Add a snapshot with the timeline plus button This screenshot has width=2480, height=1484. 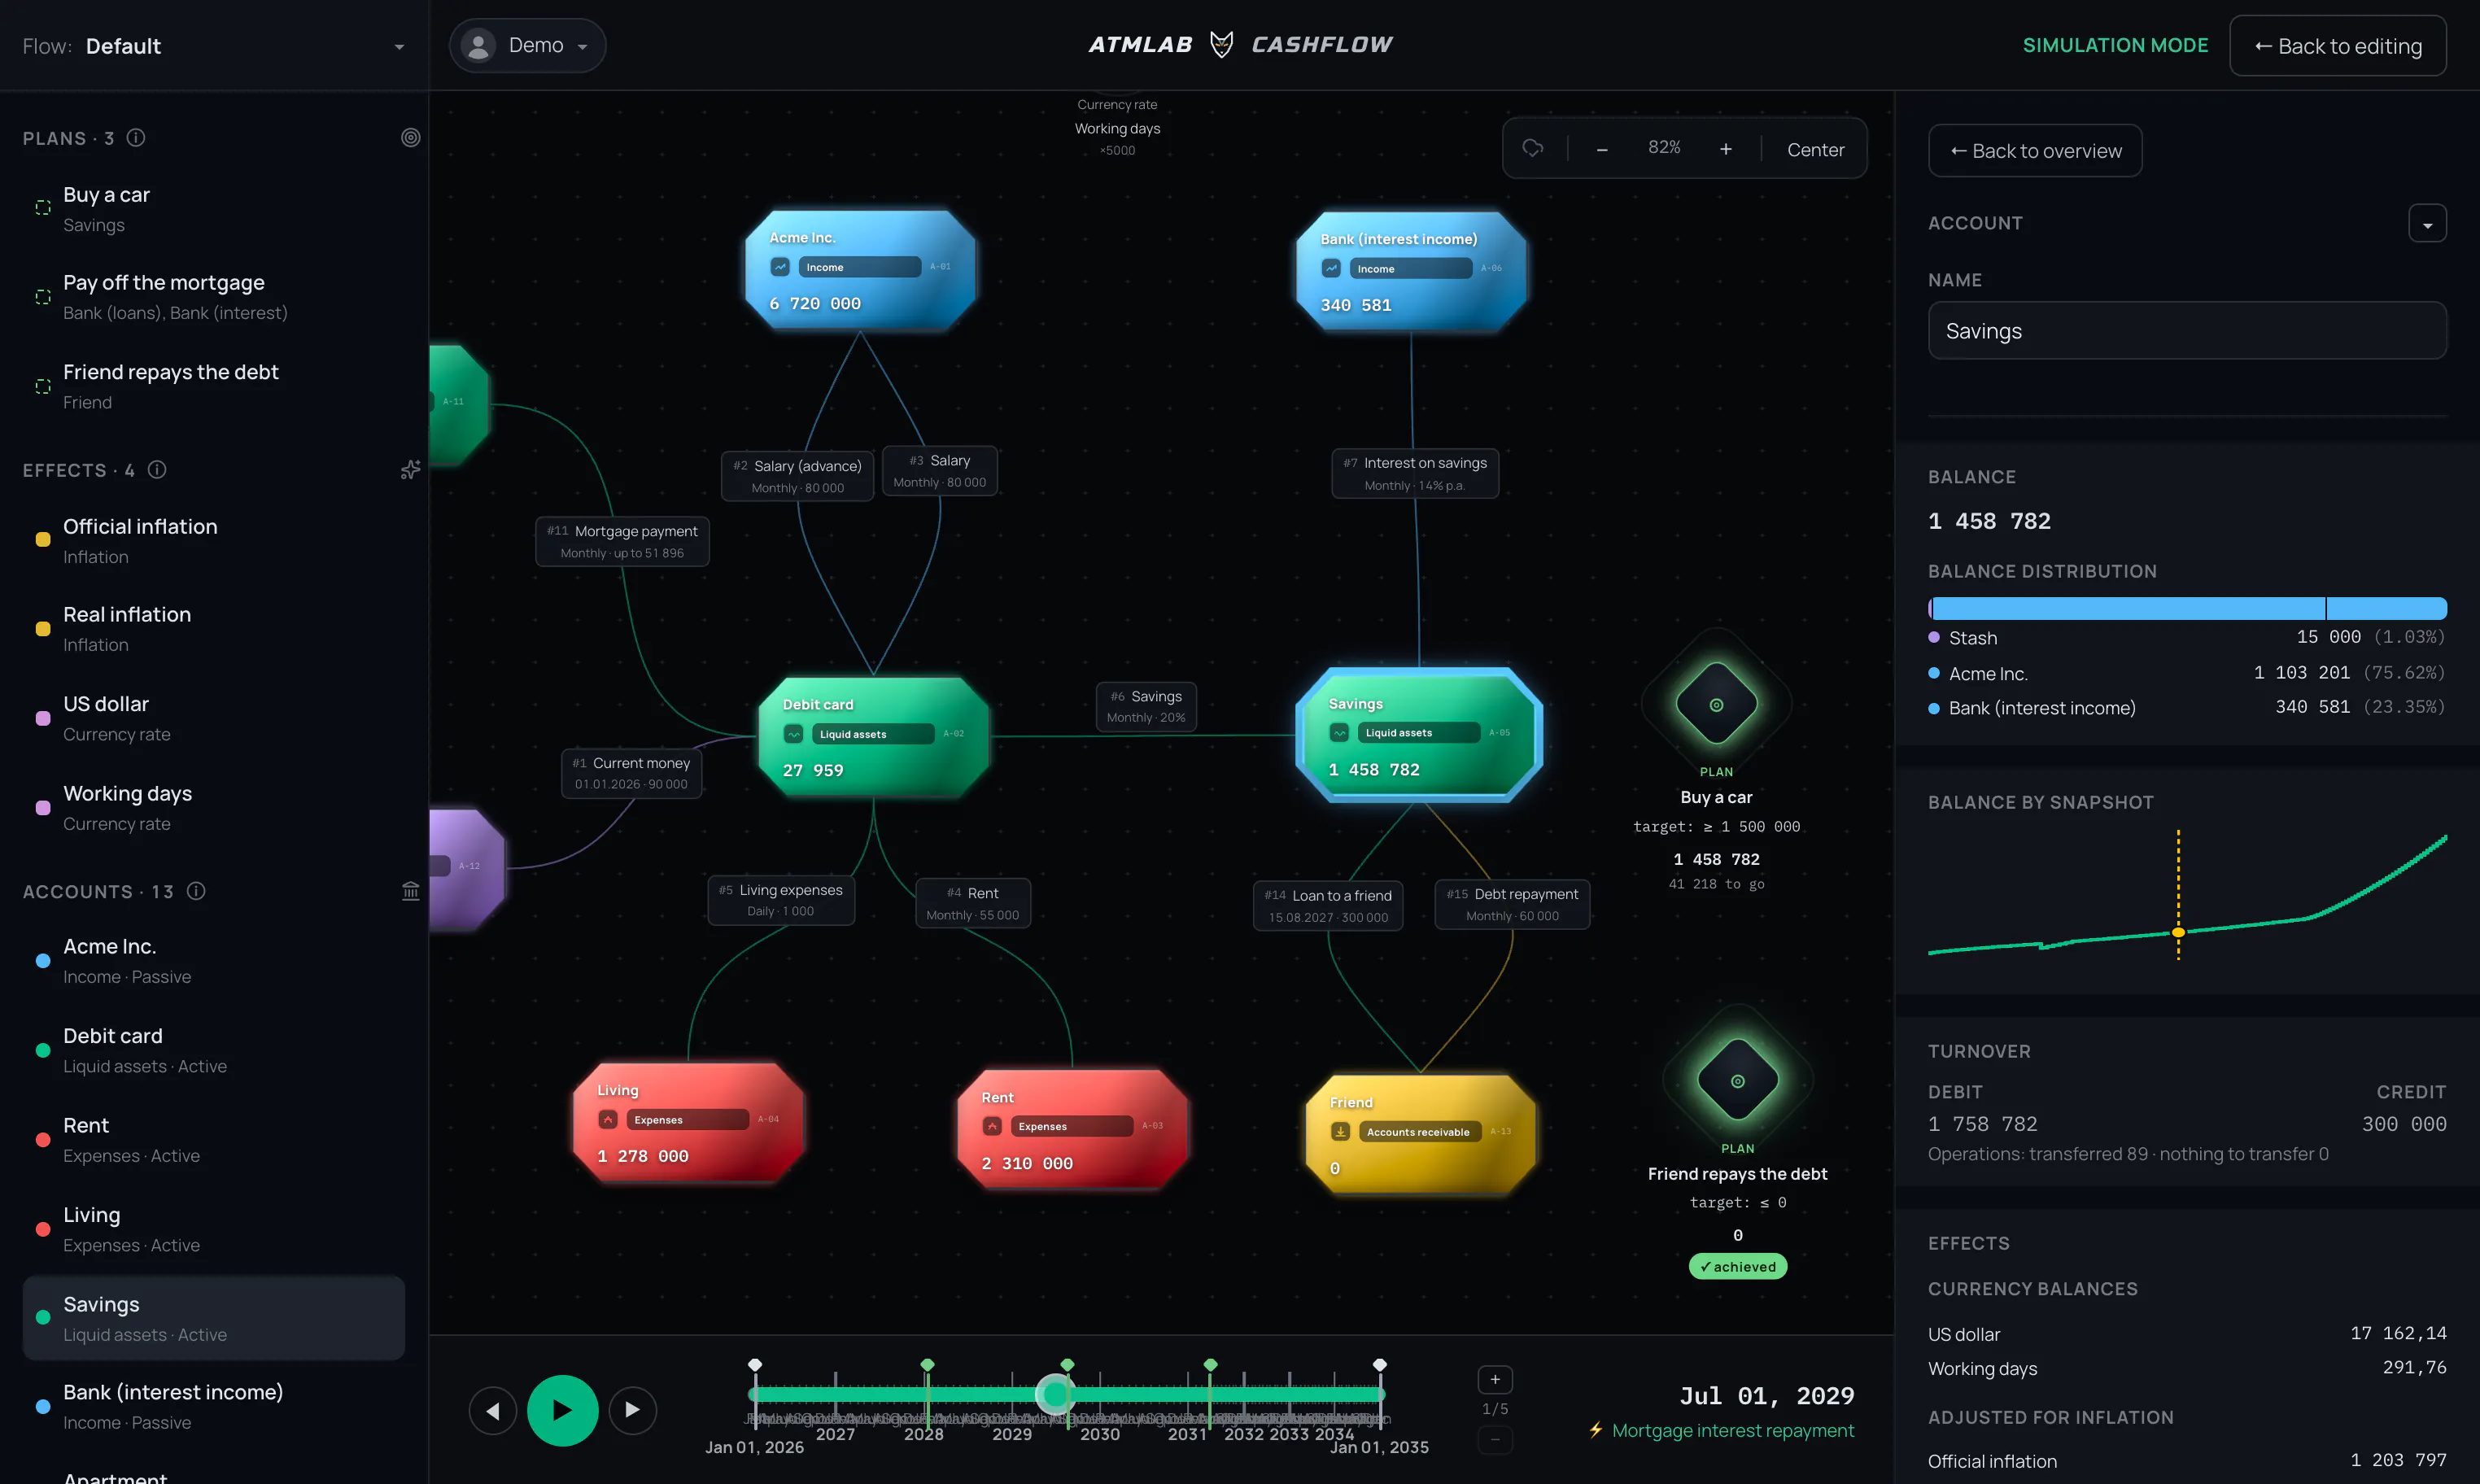[1495, 1380]
